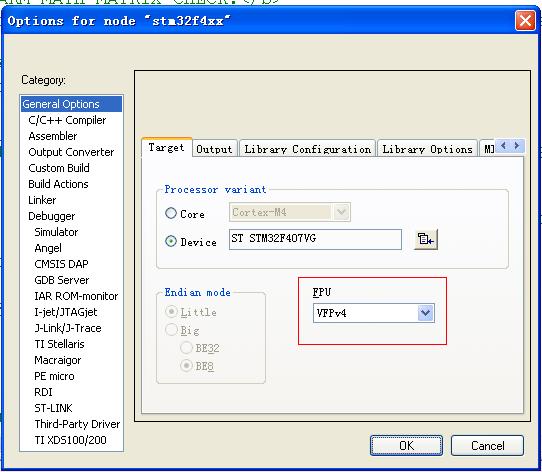Select Build Actions category
Viewport: 542px width, 472px height.
[58, 184]
